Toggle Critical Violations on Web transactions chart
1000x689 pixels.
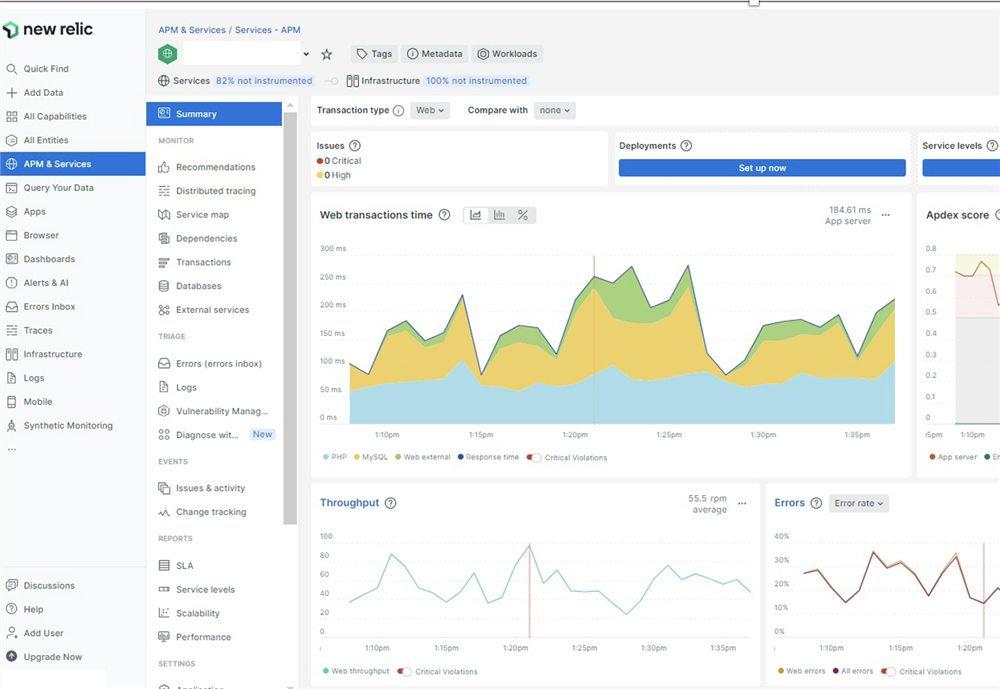[x=535, y=458]
